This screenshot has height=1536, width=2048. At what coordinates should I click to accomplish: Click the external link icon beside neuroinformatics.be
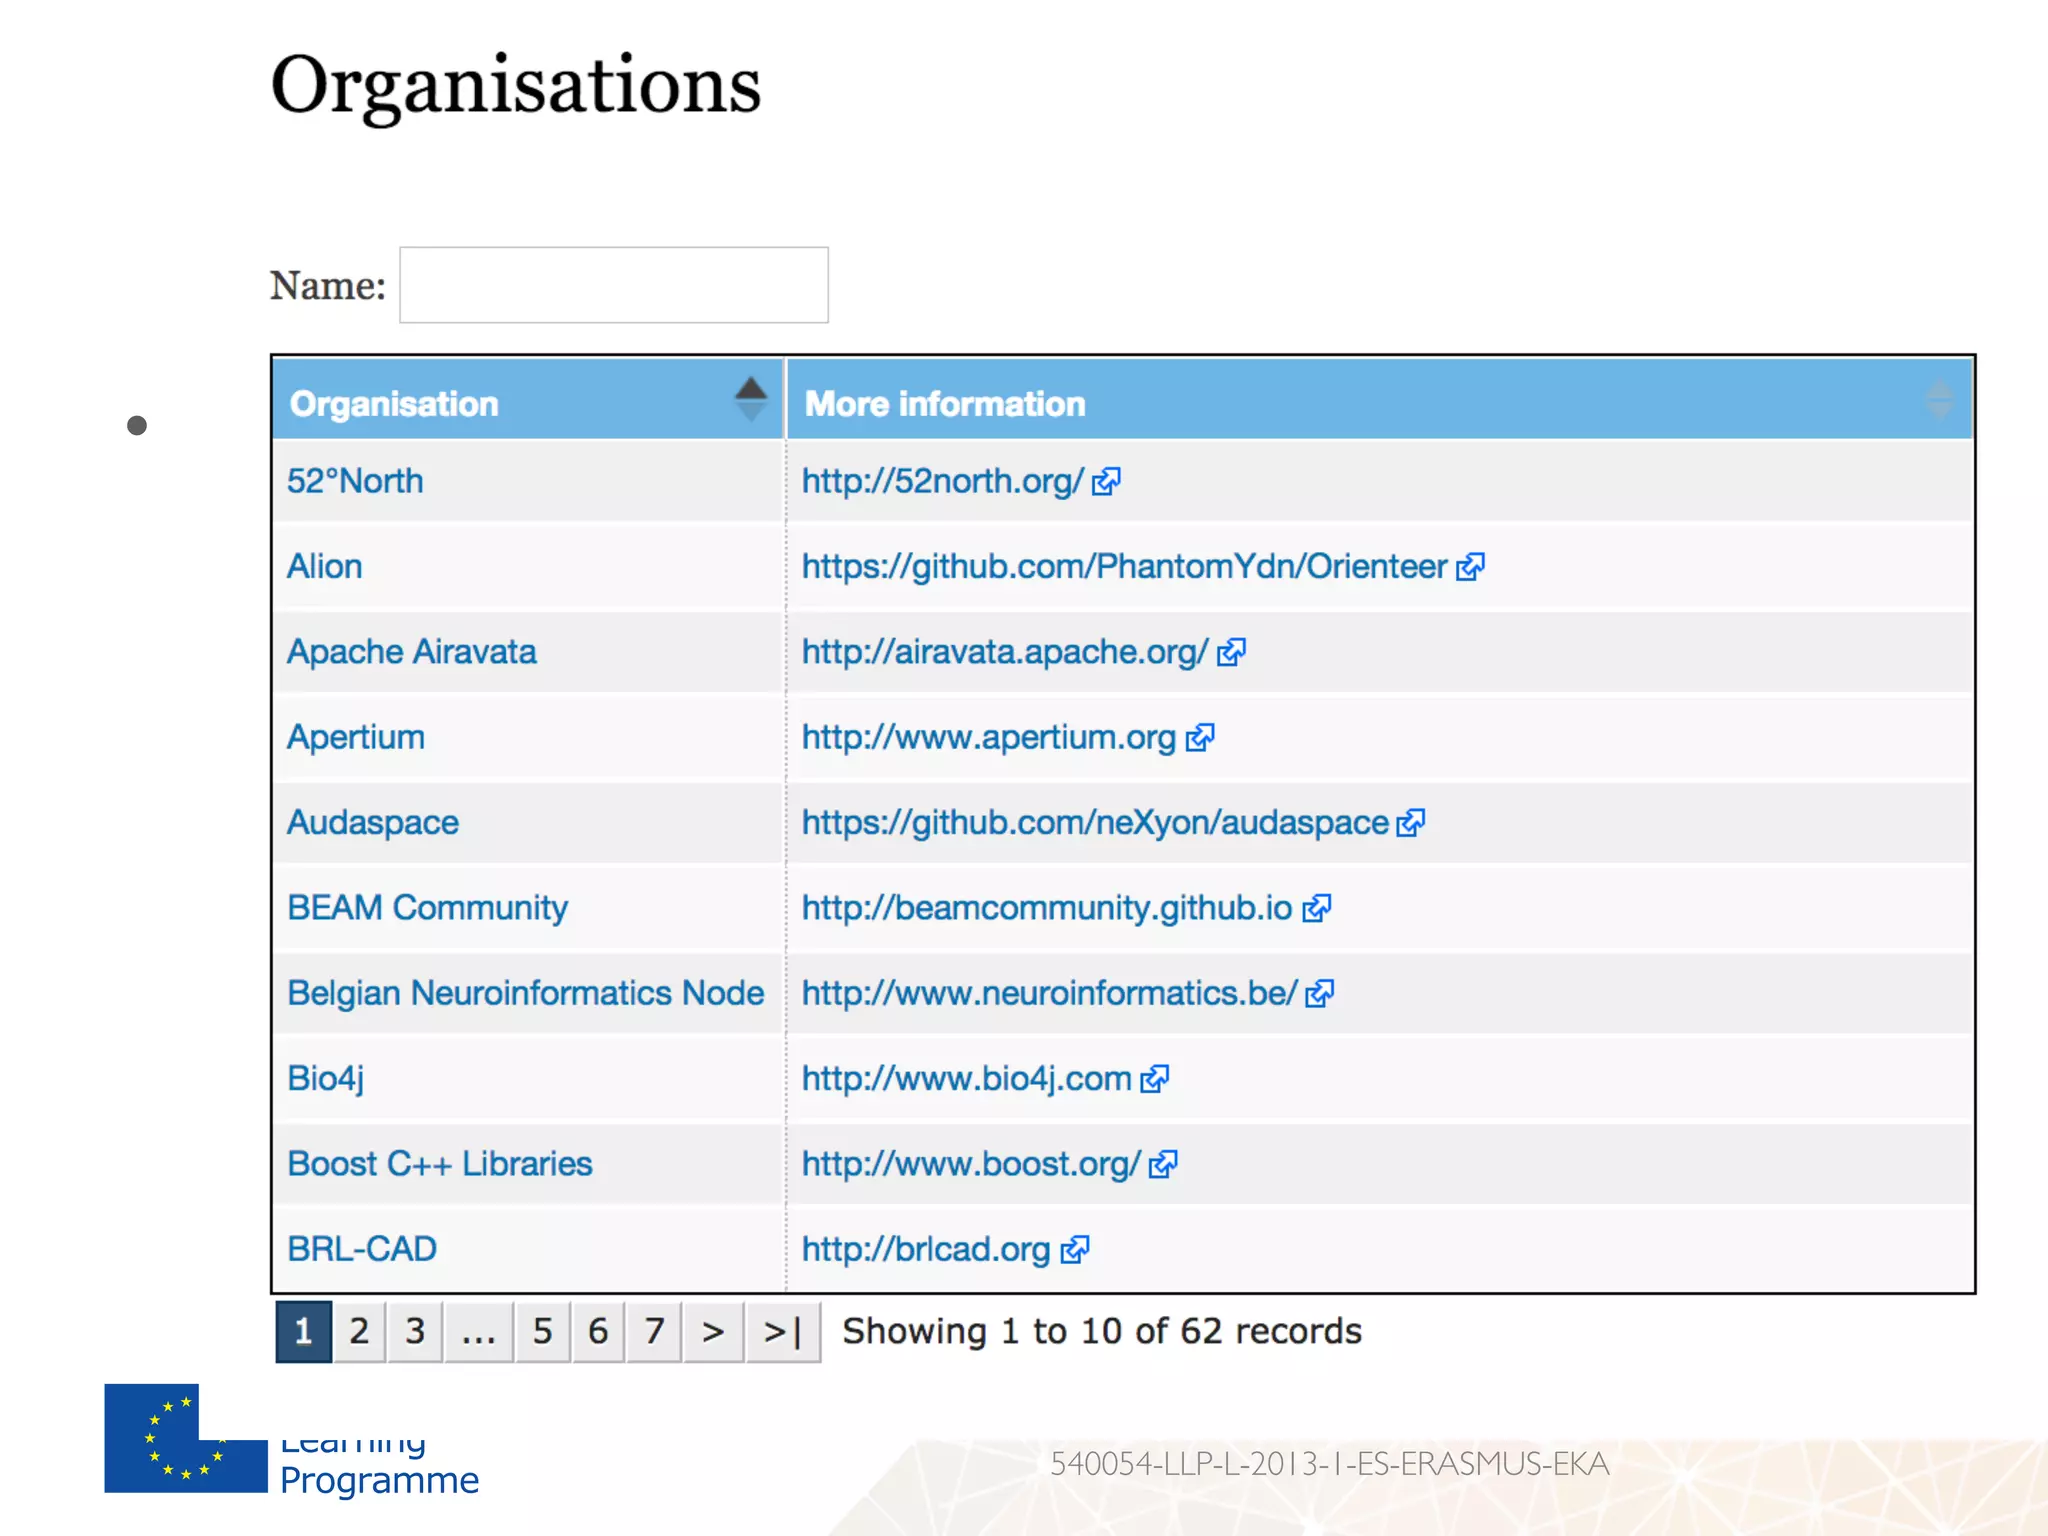pyautogui.click(x=1320, y=994)
